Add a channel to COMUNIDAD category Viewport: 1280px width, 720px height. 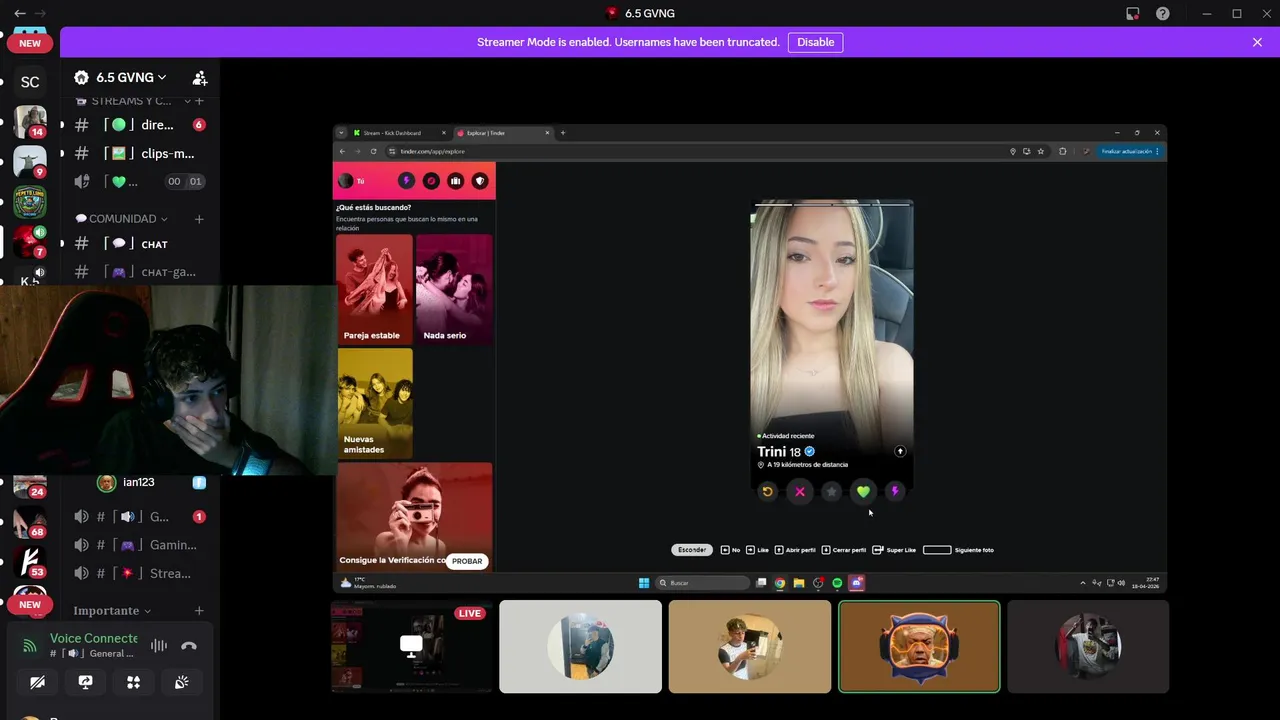click(x=199, y=219)
